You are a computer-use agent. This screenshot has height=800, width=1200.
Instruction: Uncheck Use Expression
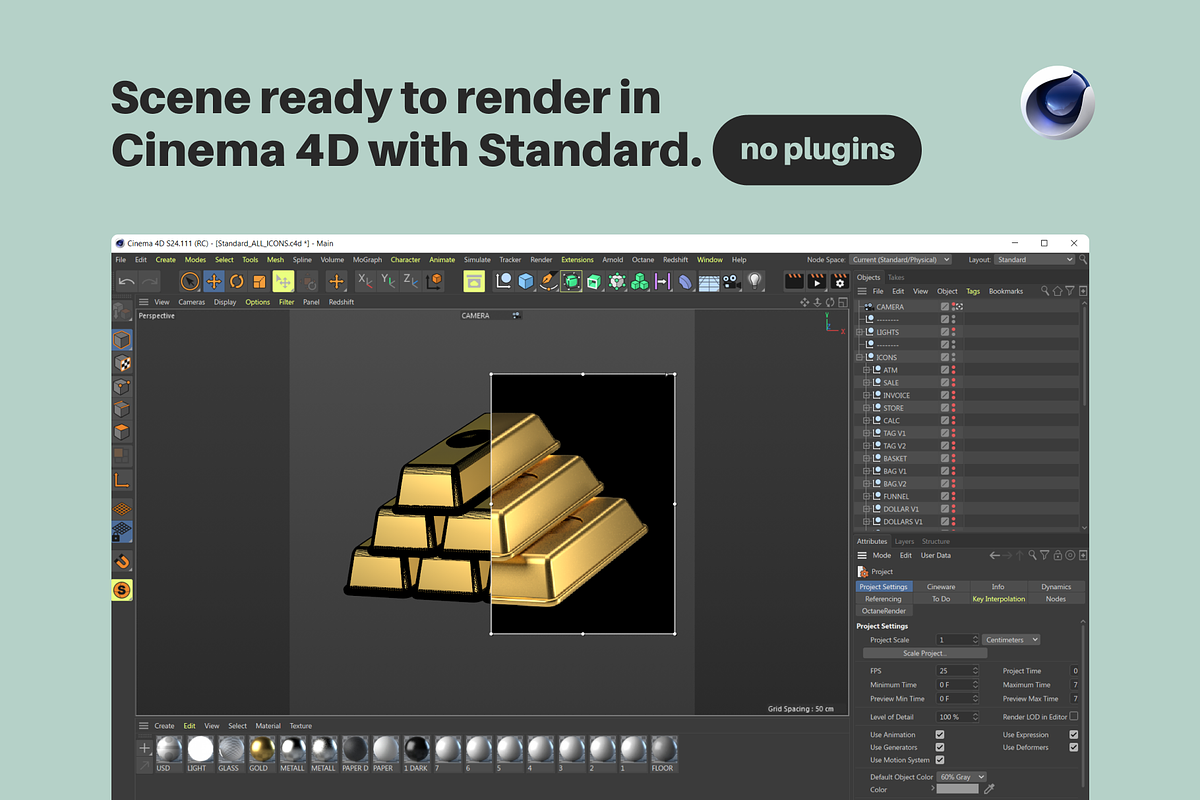[x=1074, y=735]
